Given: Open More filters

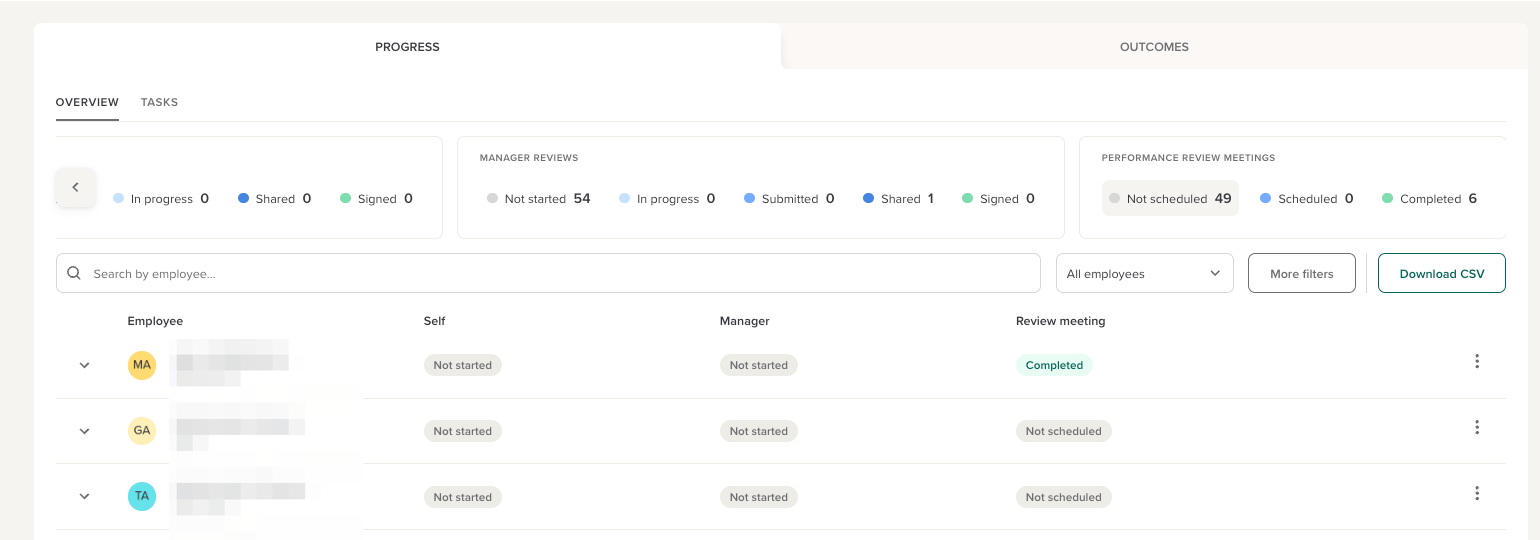Looking at the screenshot, I should pos(1301,273).
